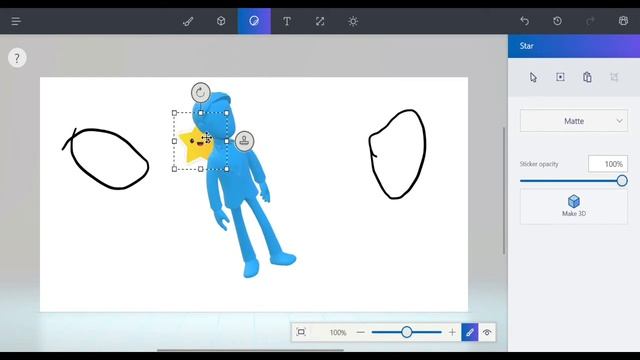Zoom in with the plus button
The width and height of the screenshot is (640, 360).
point(452,332)
